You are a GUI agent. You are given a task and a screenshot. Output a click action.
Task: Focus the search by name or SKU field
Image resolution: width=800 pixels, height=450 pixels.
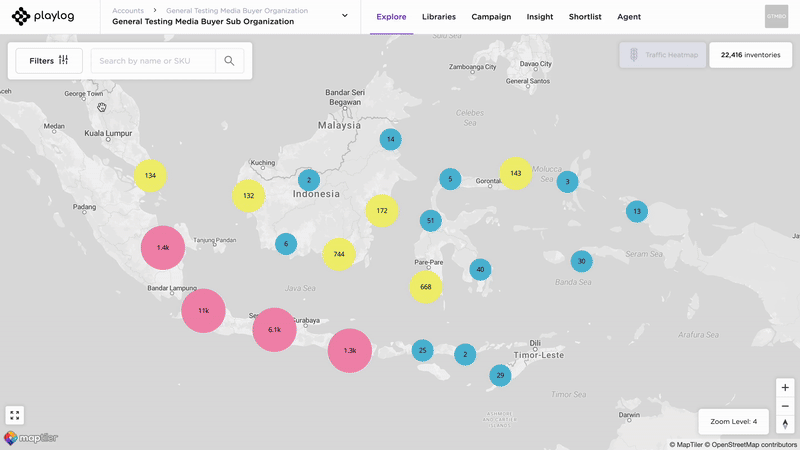click(152, 61)
